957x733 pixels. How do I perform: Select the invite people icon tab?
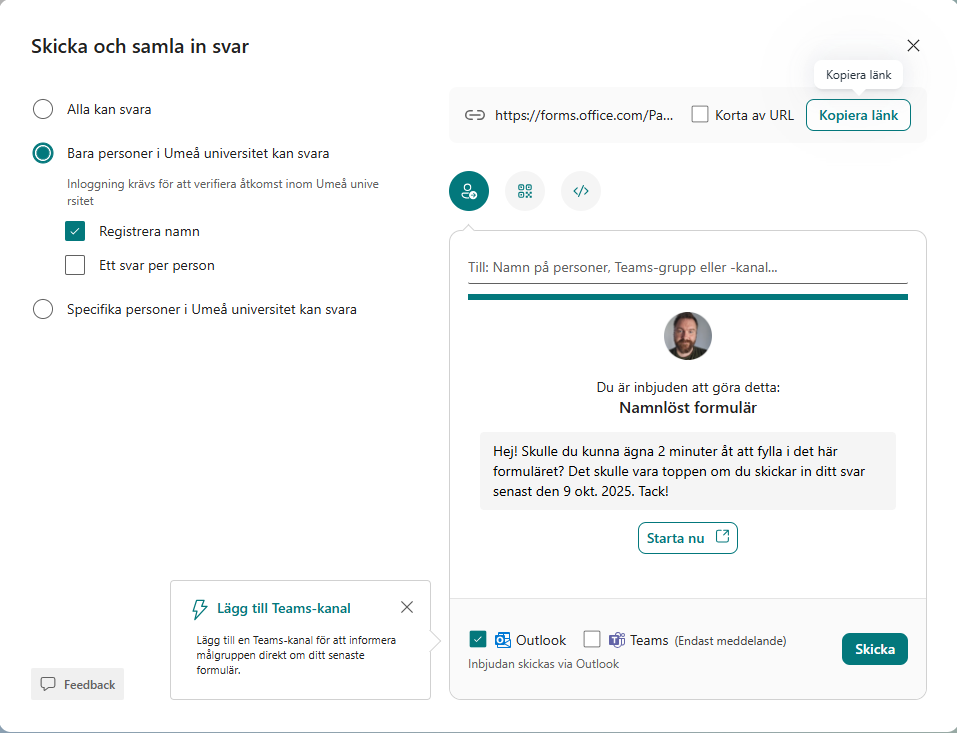(x=469, y=191)
